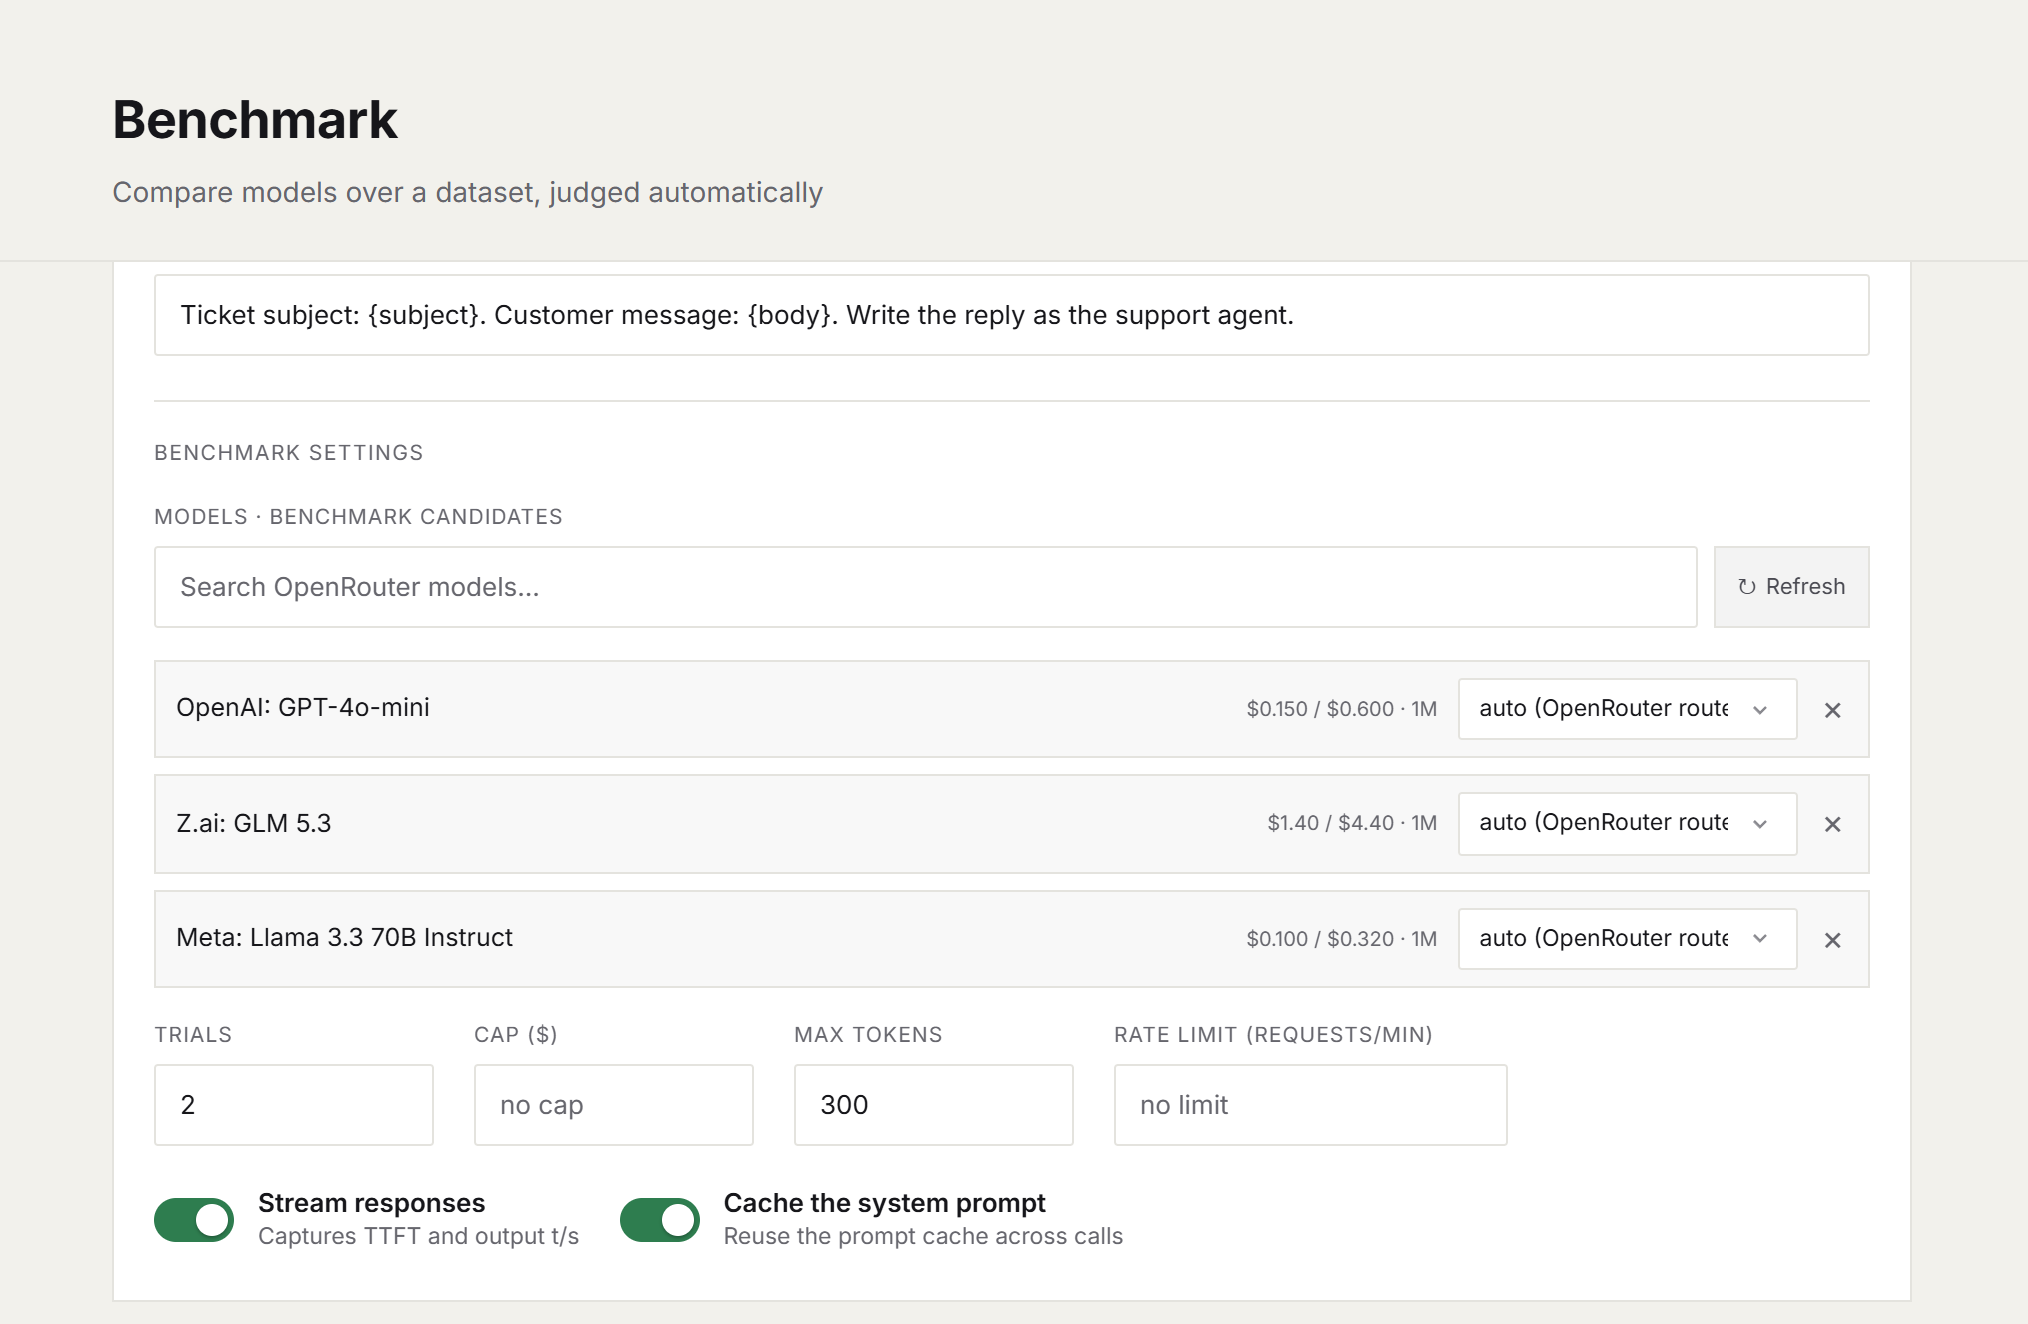Click the Trials input field
Screen dimensions: 2028x1324
(x=294, y=1105)
